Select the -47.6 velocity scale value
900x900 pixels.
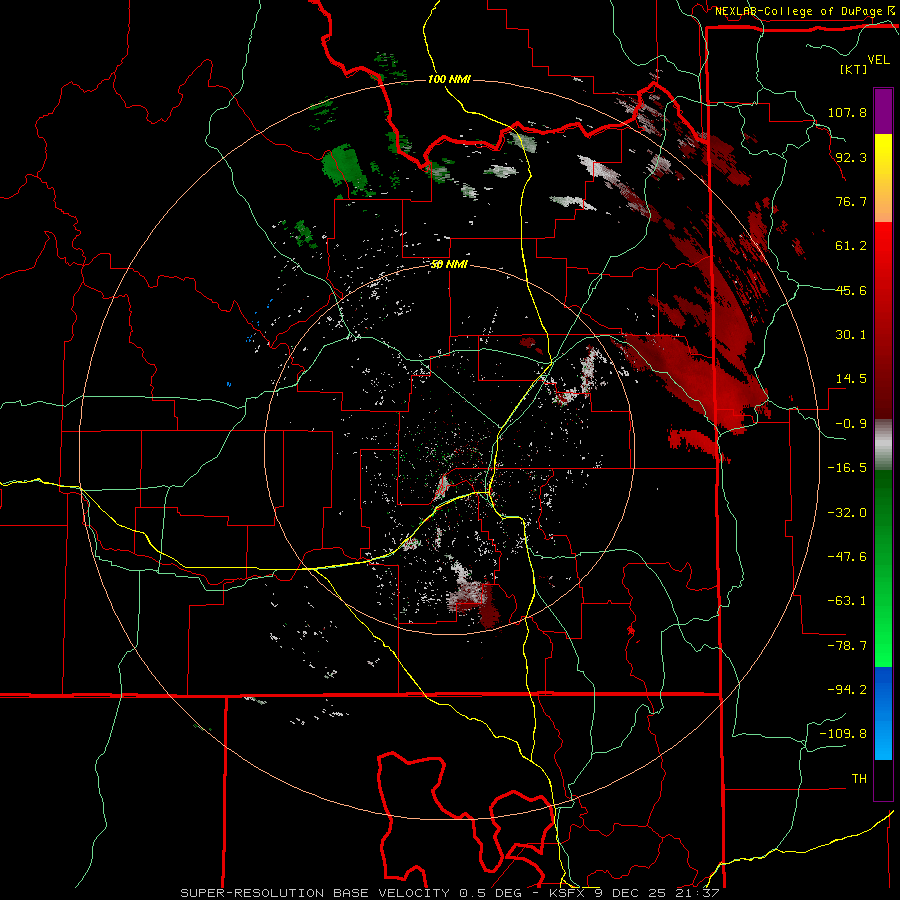pyautogui.click(x=847, y=556)
